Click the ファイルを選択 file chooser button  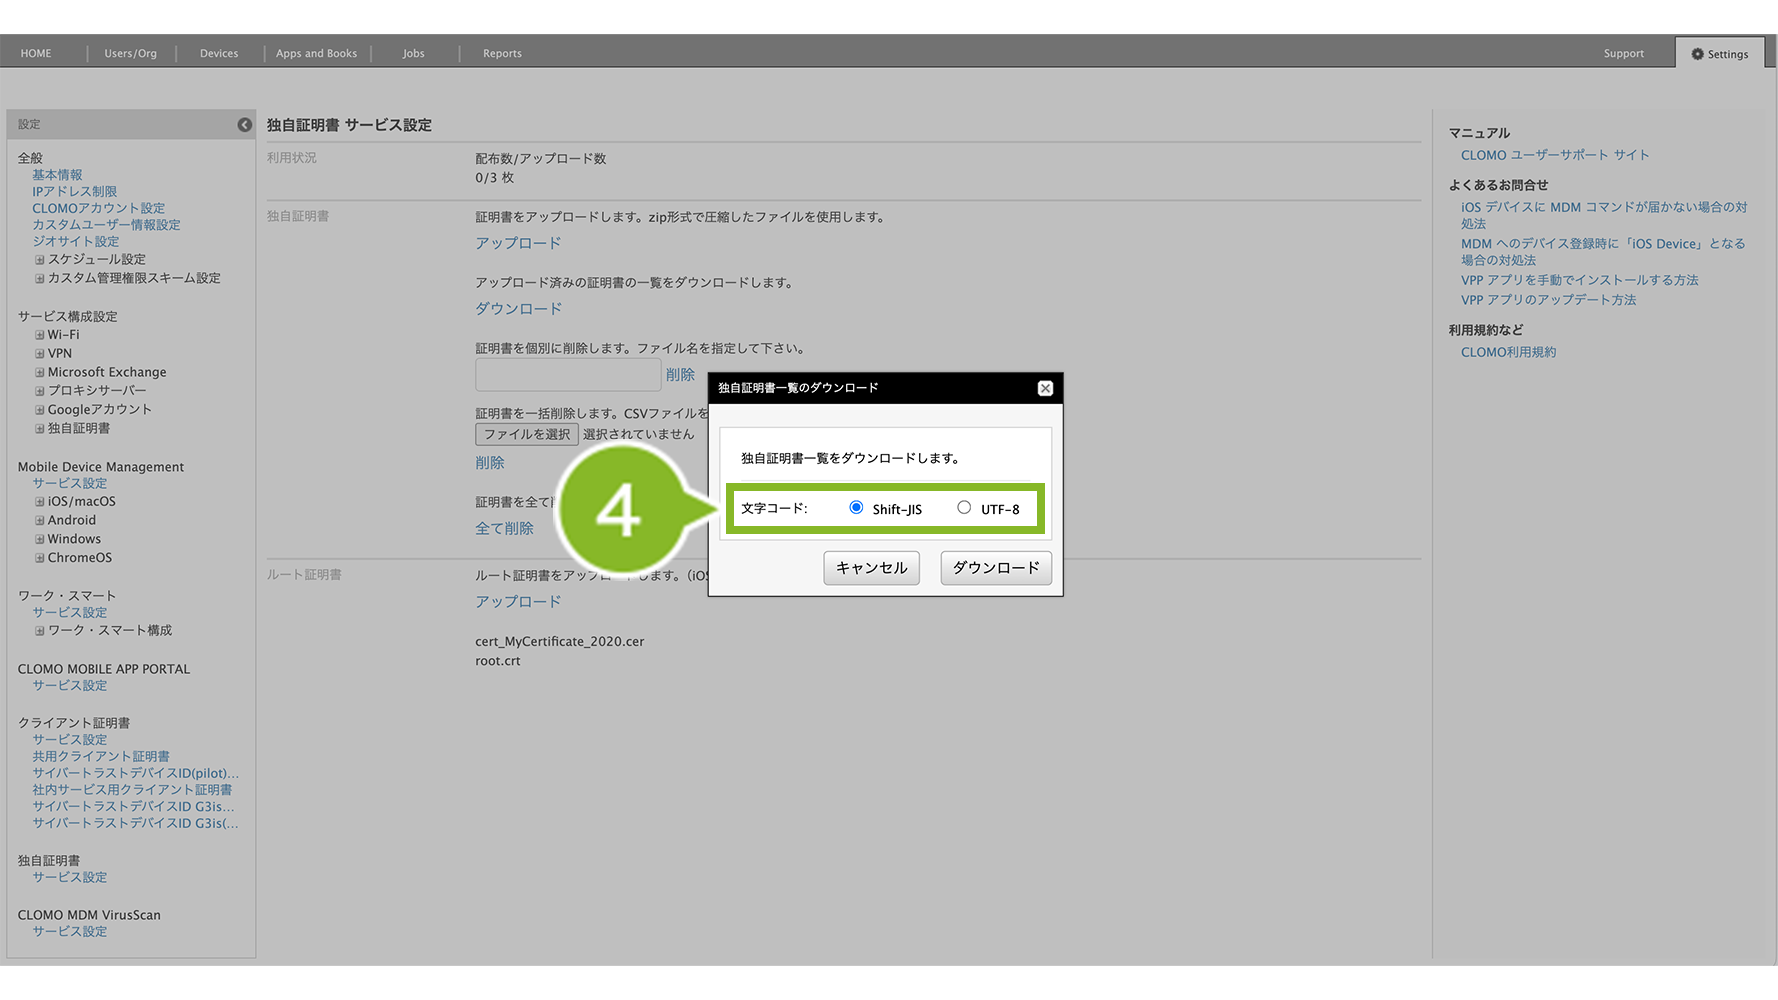(x=526, y=434)
